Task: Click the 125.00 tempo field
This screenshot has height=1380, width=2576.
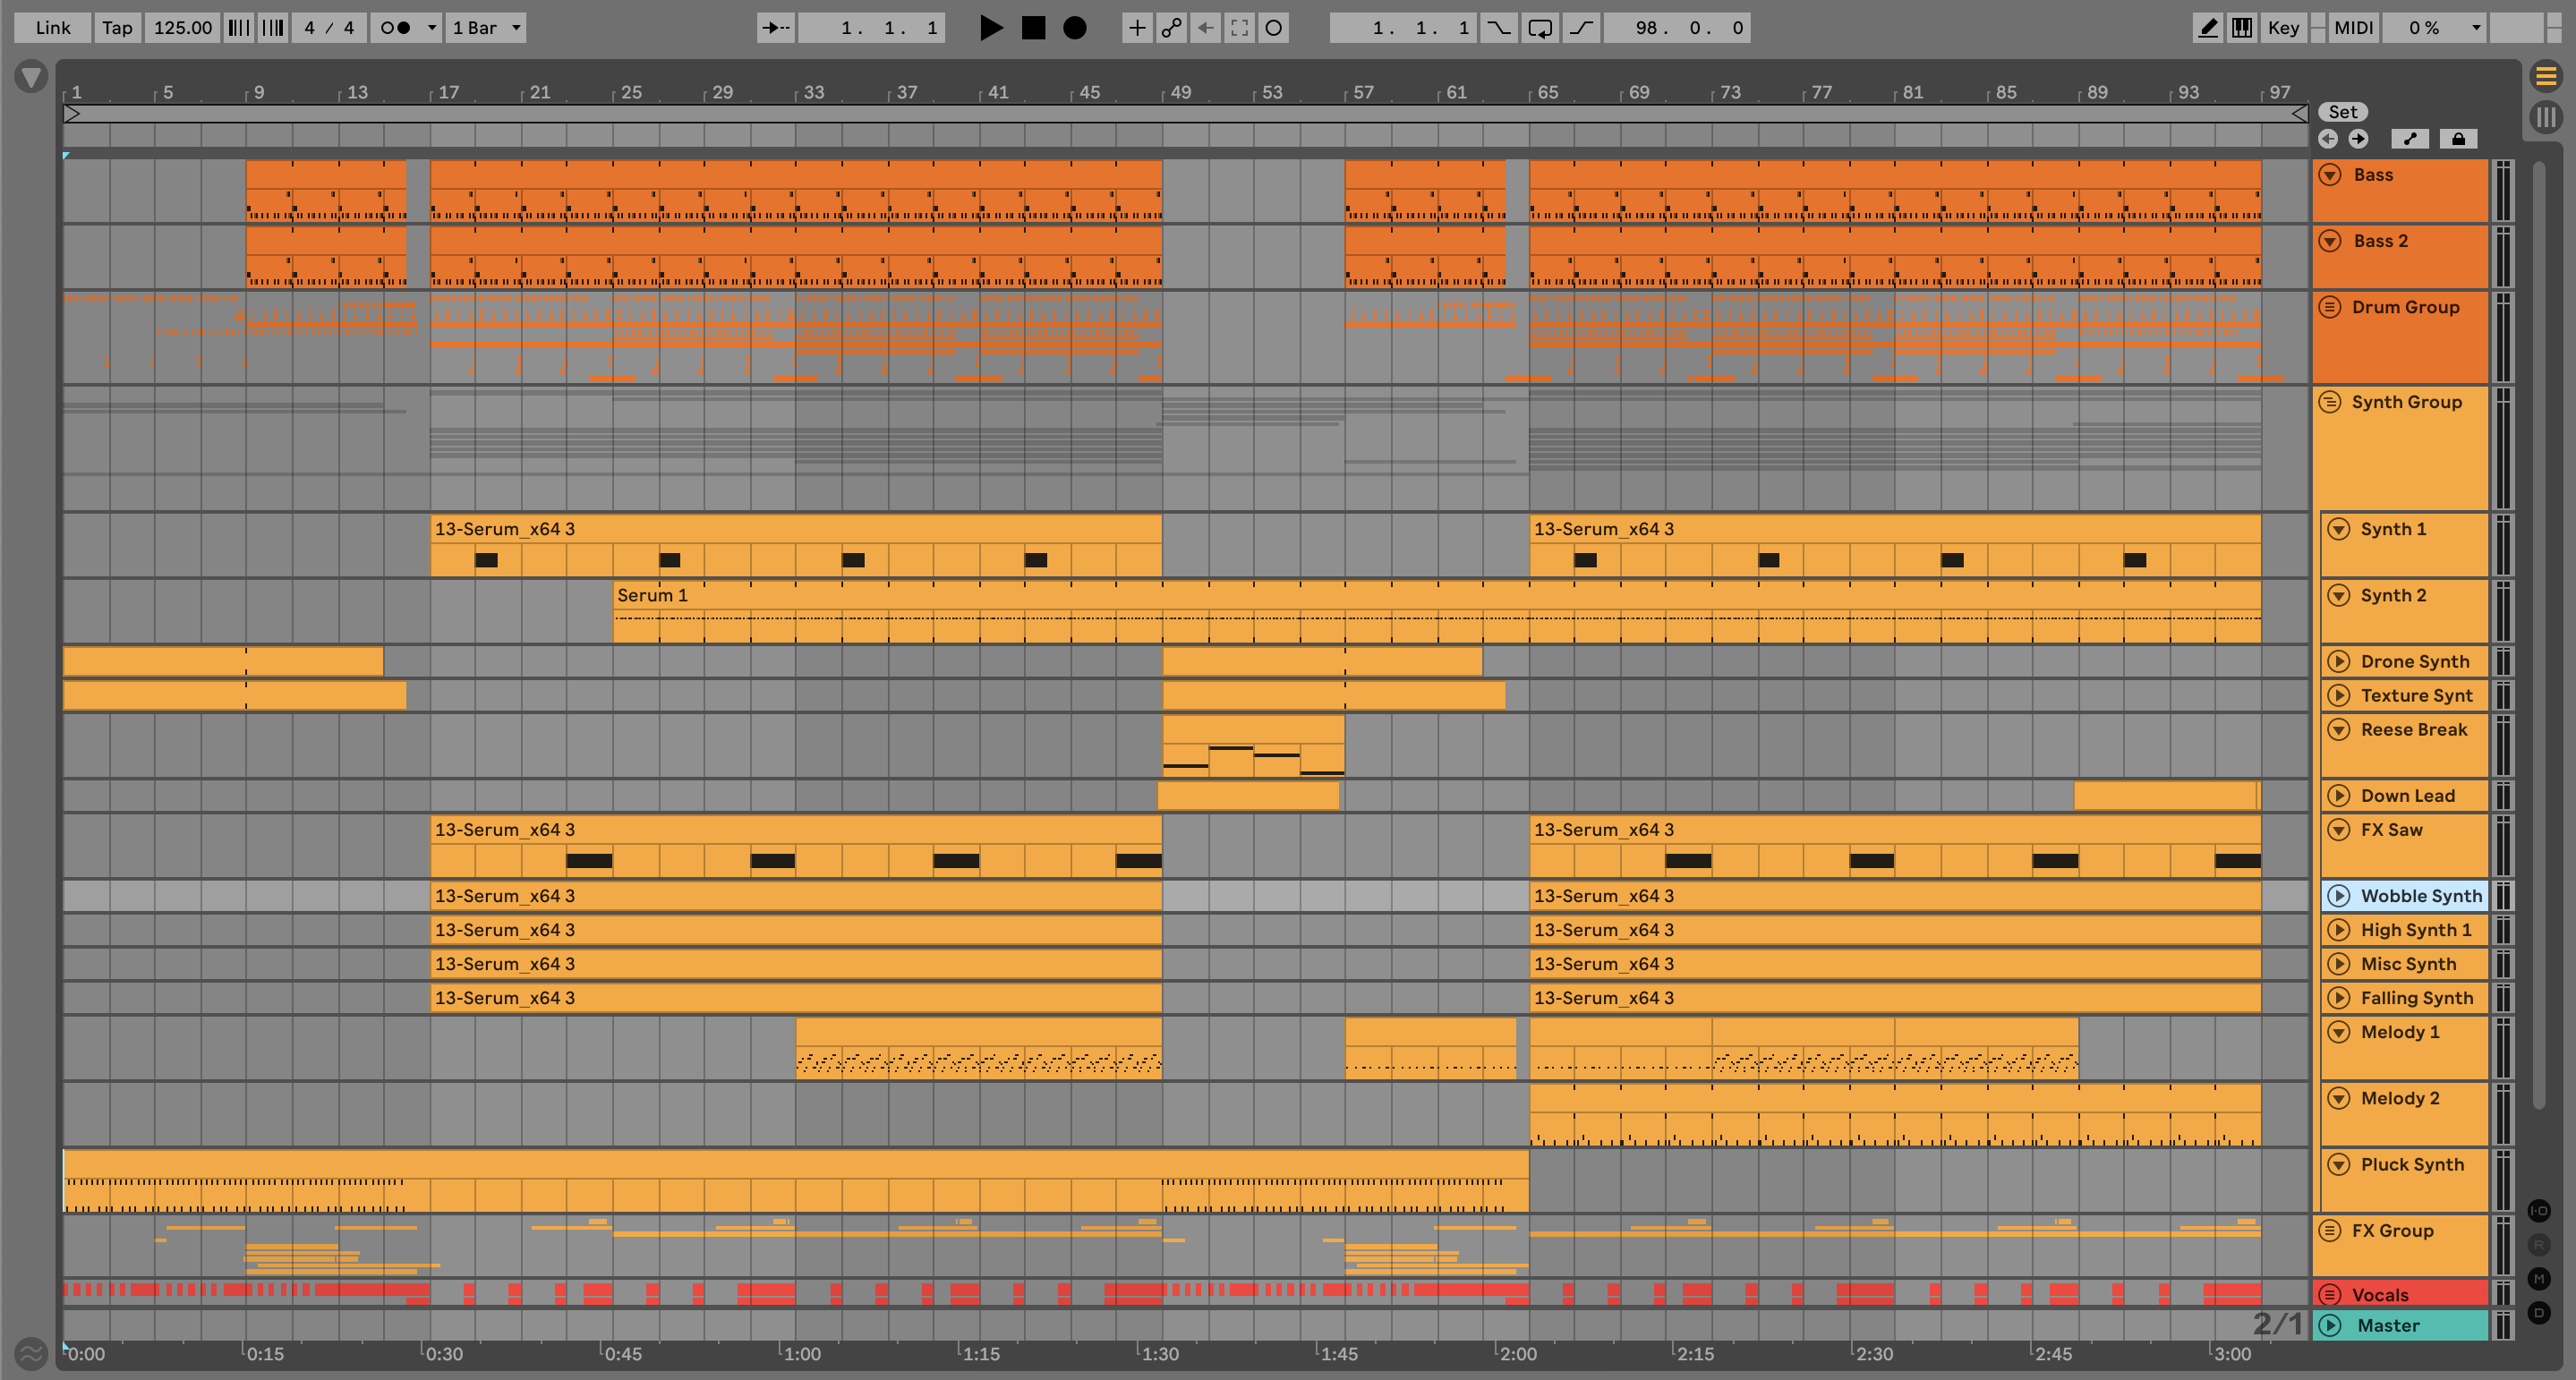Action: pyautogui.click(x=183, y=28)
